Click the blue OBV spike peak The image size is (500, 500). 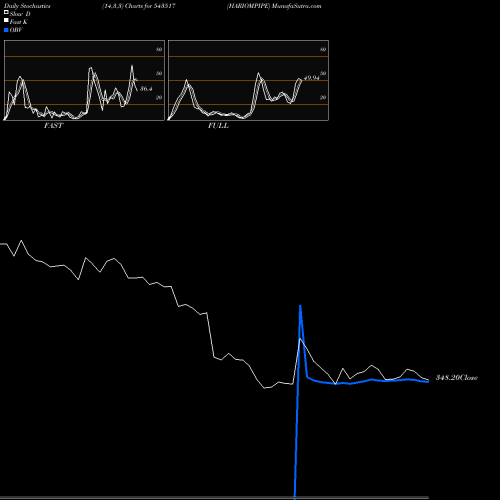pyautogui.click(x=300, y=306)
